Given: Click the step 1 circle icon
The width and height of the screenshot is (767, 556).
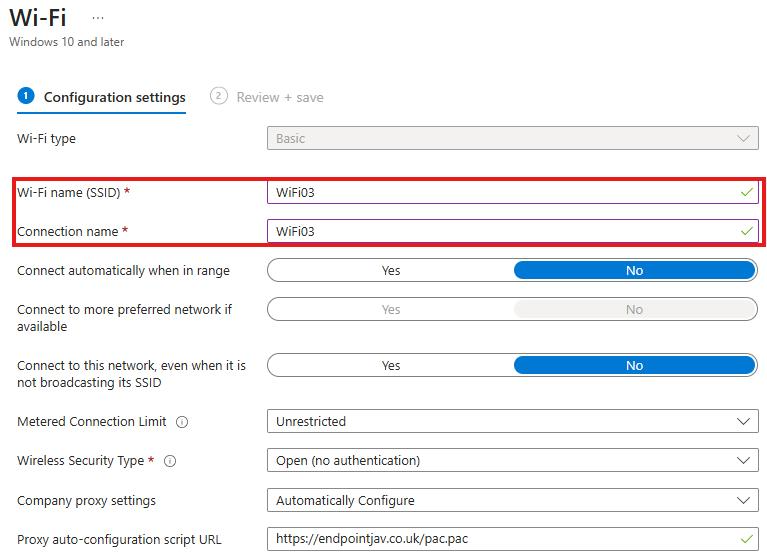Looking at the screenshot, I should click(26, 96).
